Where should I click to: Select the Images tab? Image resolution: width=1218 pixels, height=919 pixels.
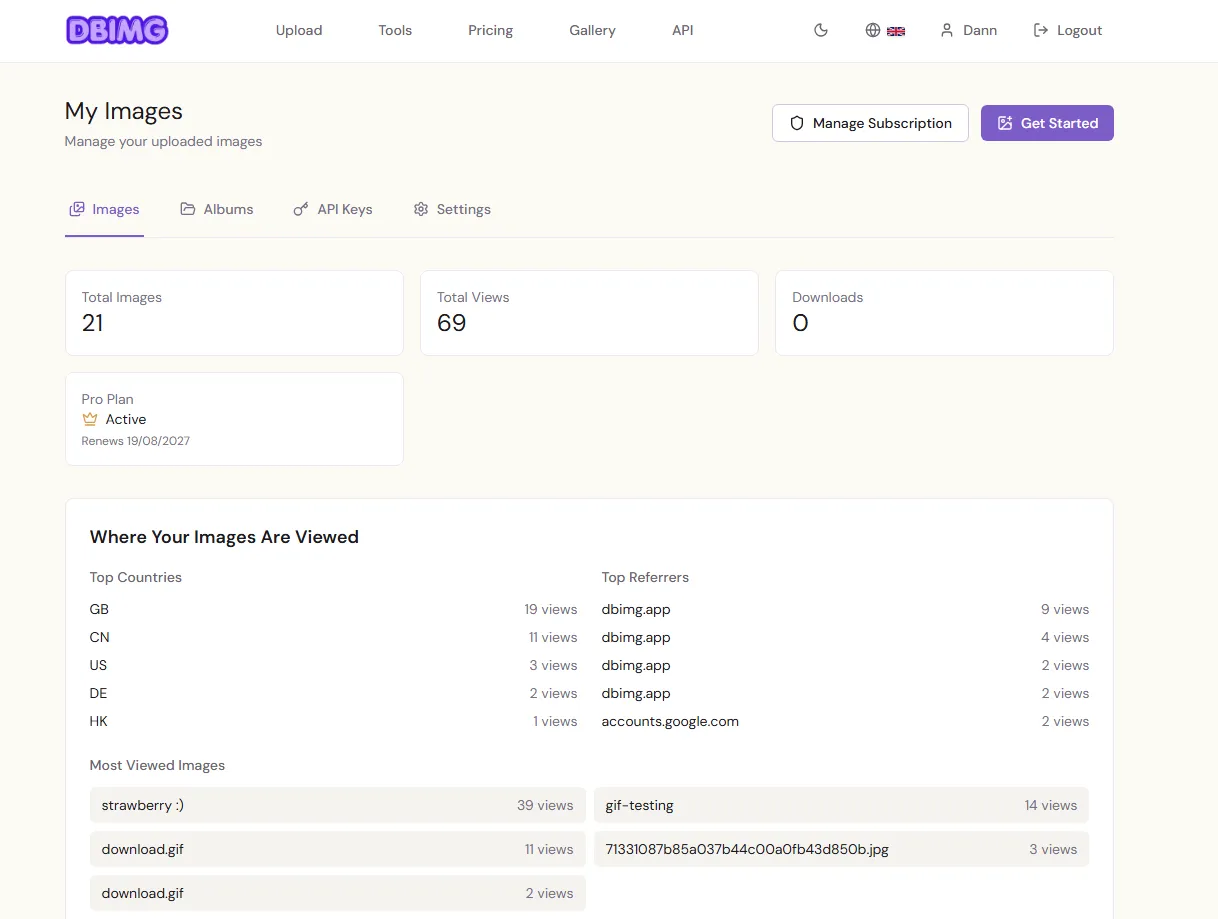[104, 209]
